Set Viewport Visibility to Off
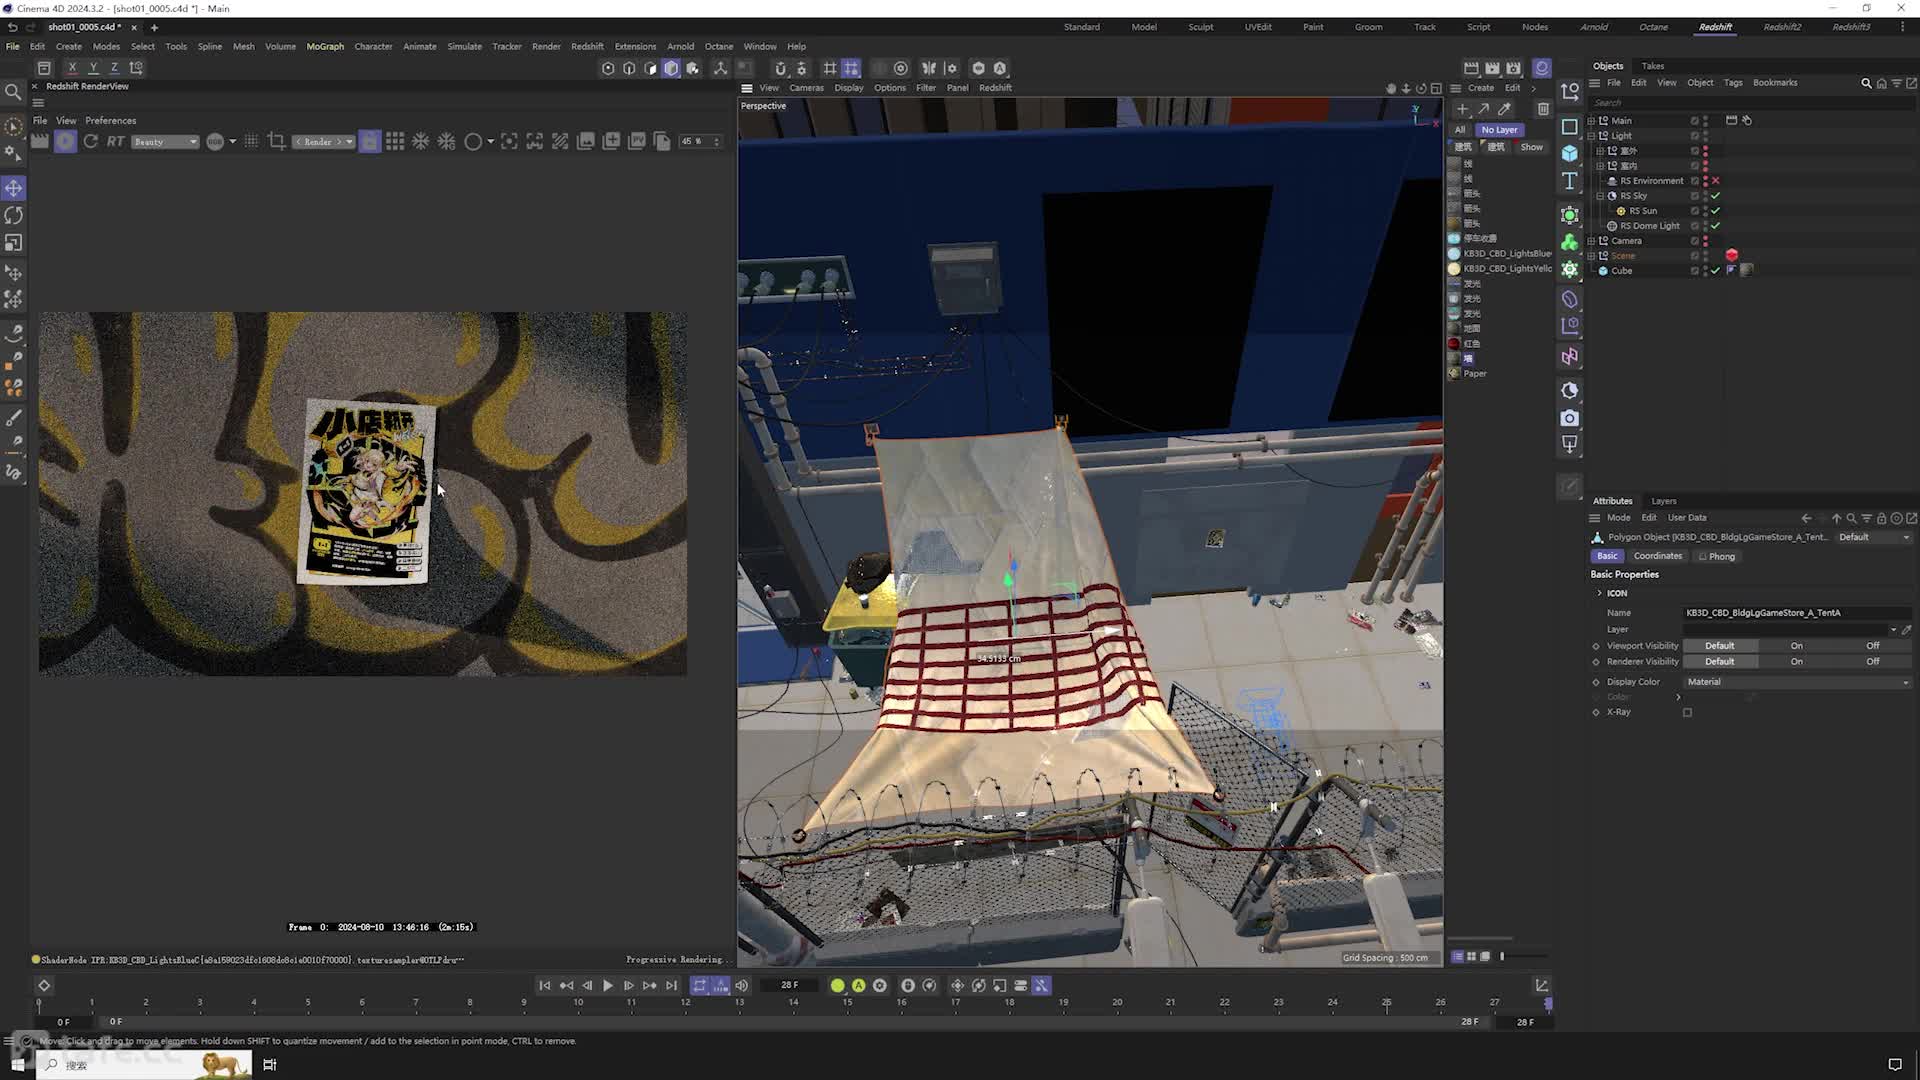The image size is (1920, 1080). (x=1873, y=646)
